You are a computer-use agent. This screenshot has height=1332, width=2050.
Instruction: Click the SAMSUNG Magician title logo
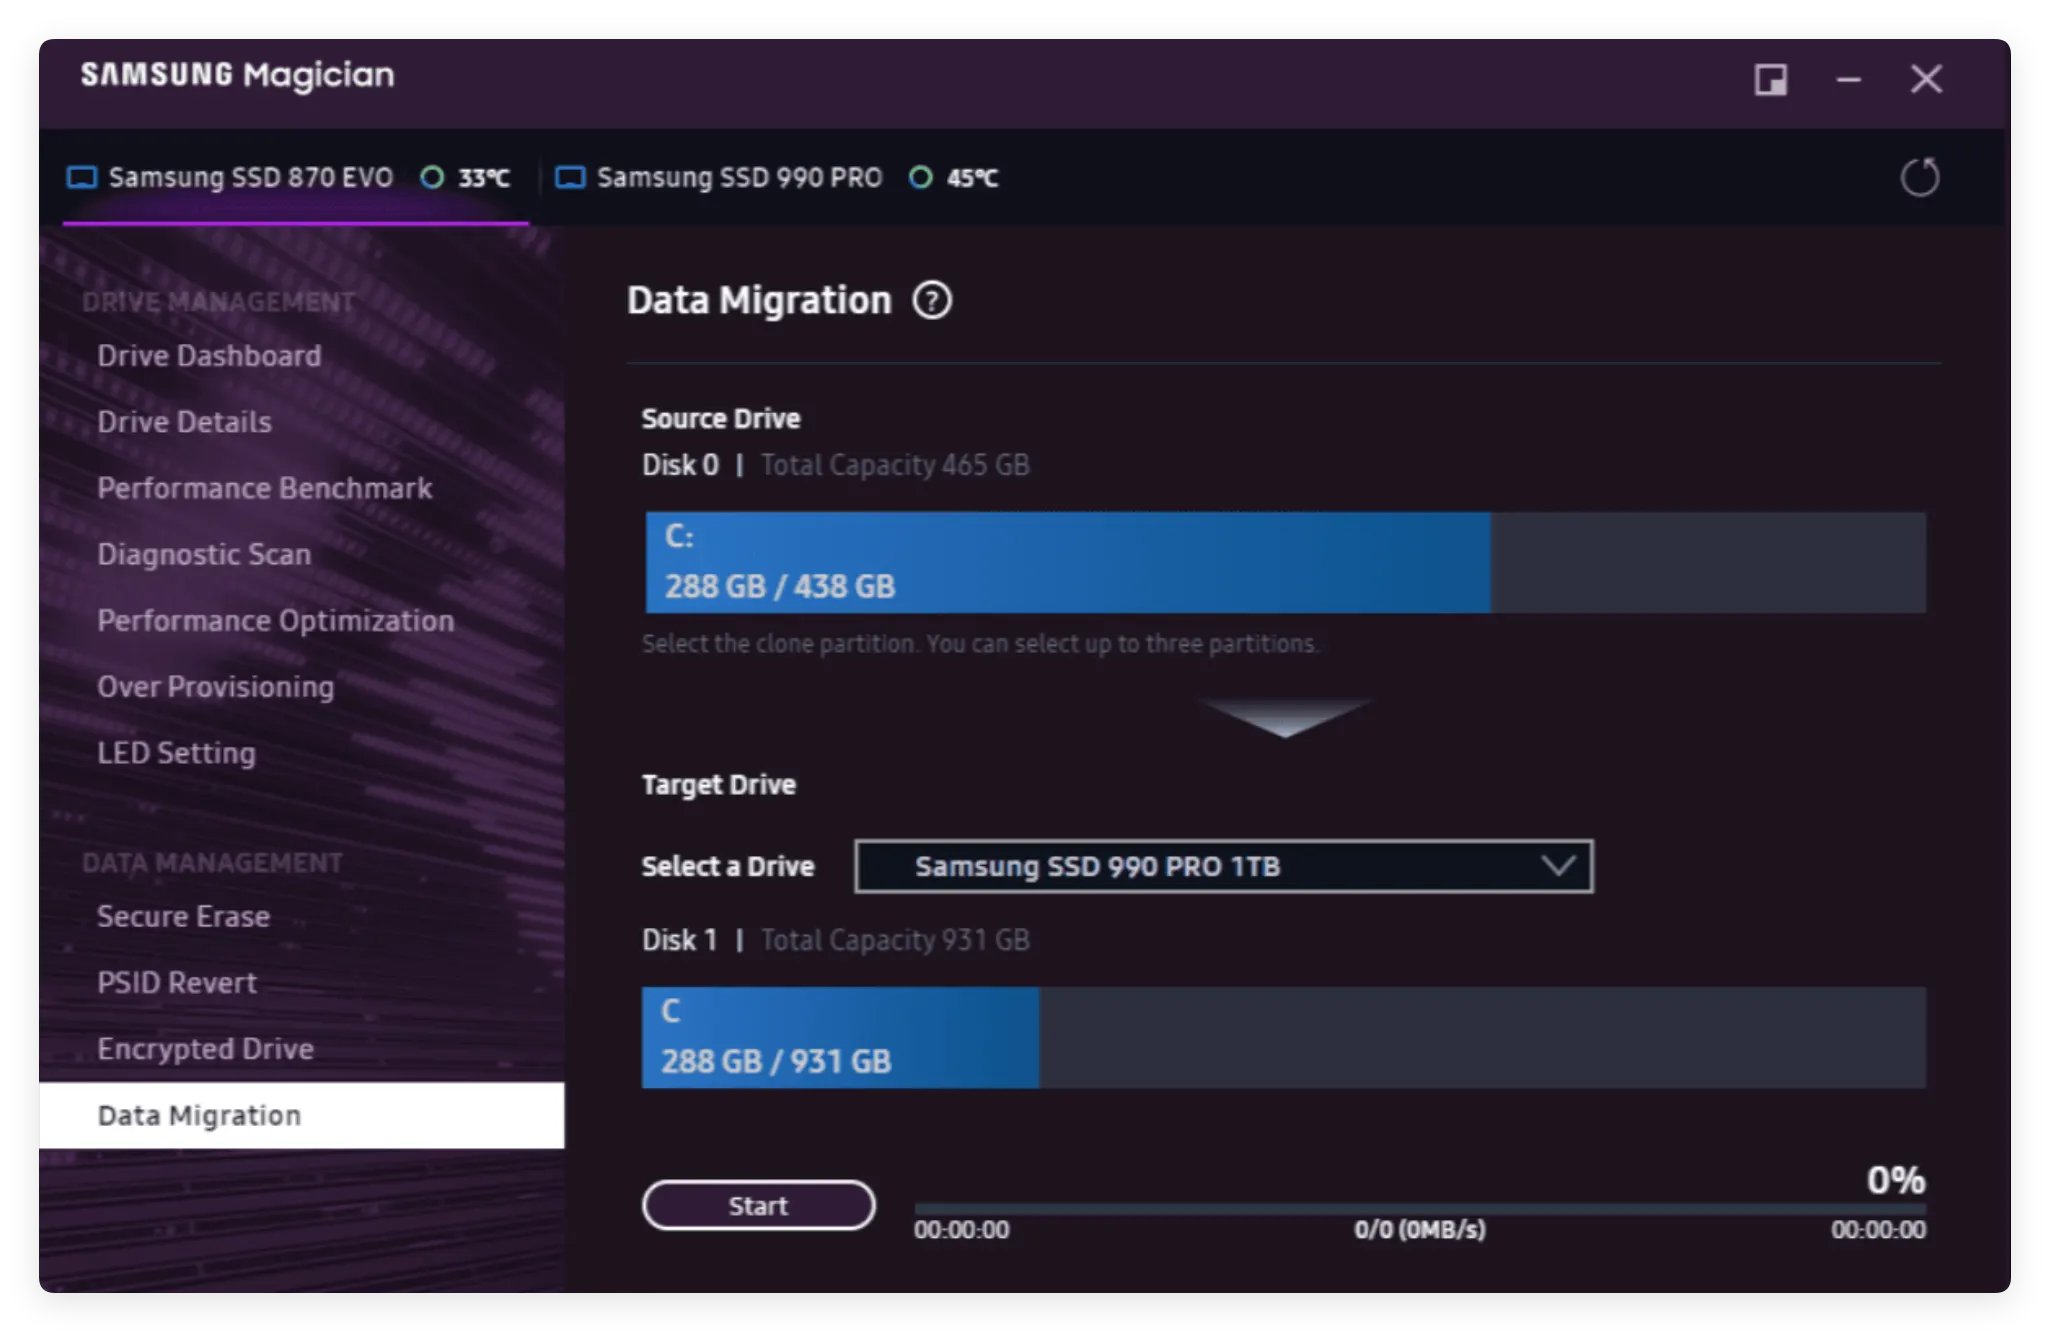[x=238, y=75]
